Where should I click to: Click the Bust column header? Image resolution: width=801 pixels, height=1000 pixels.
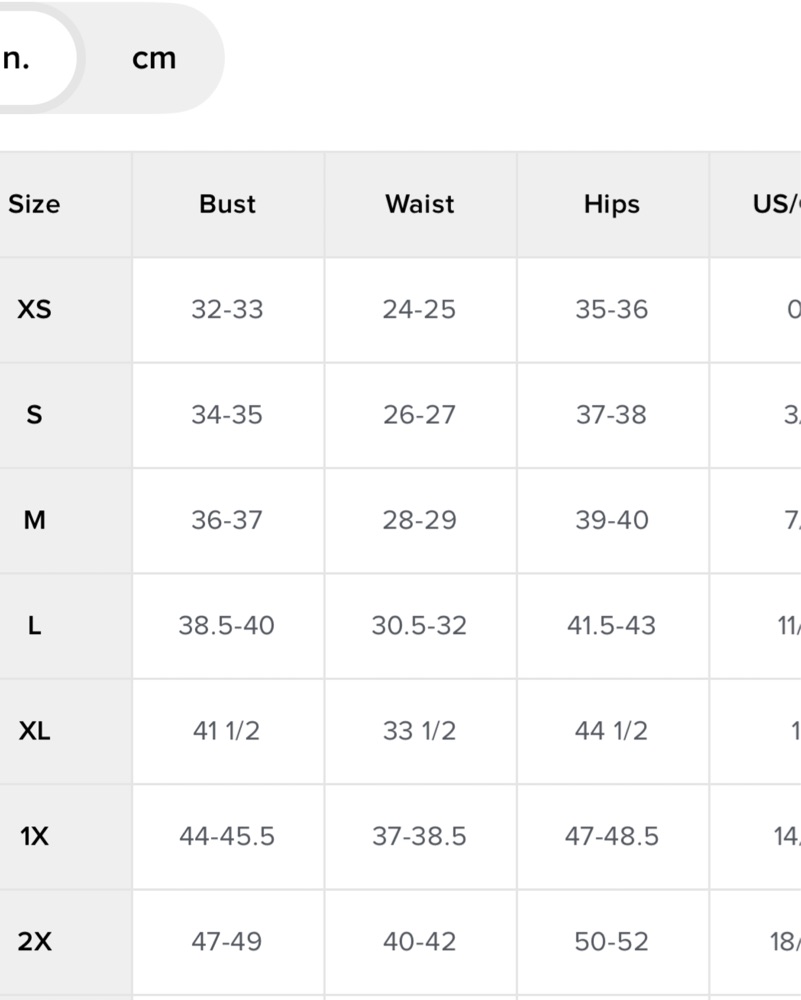coord(227,204)
